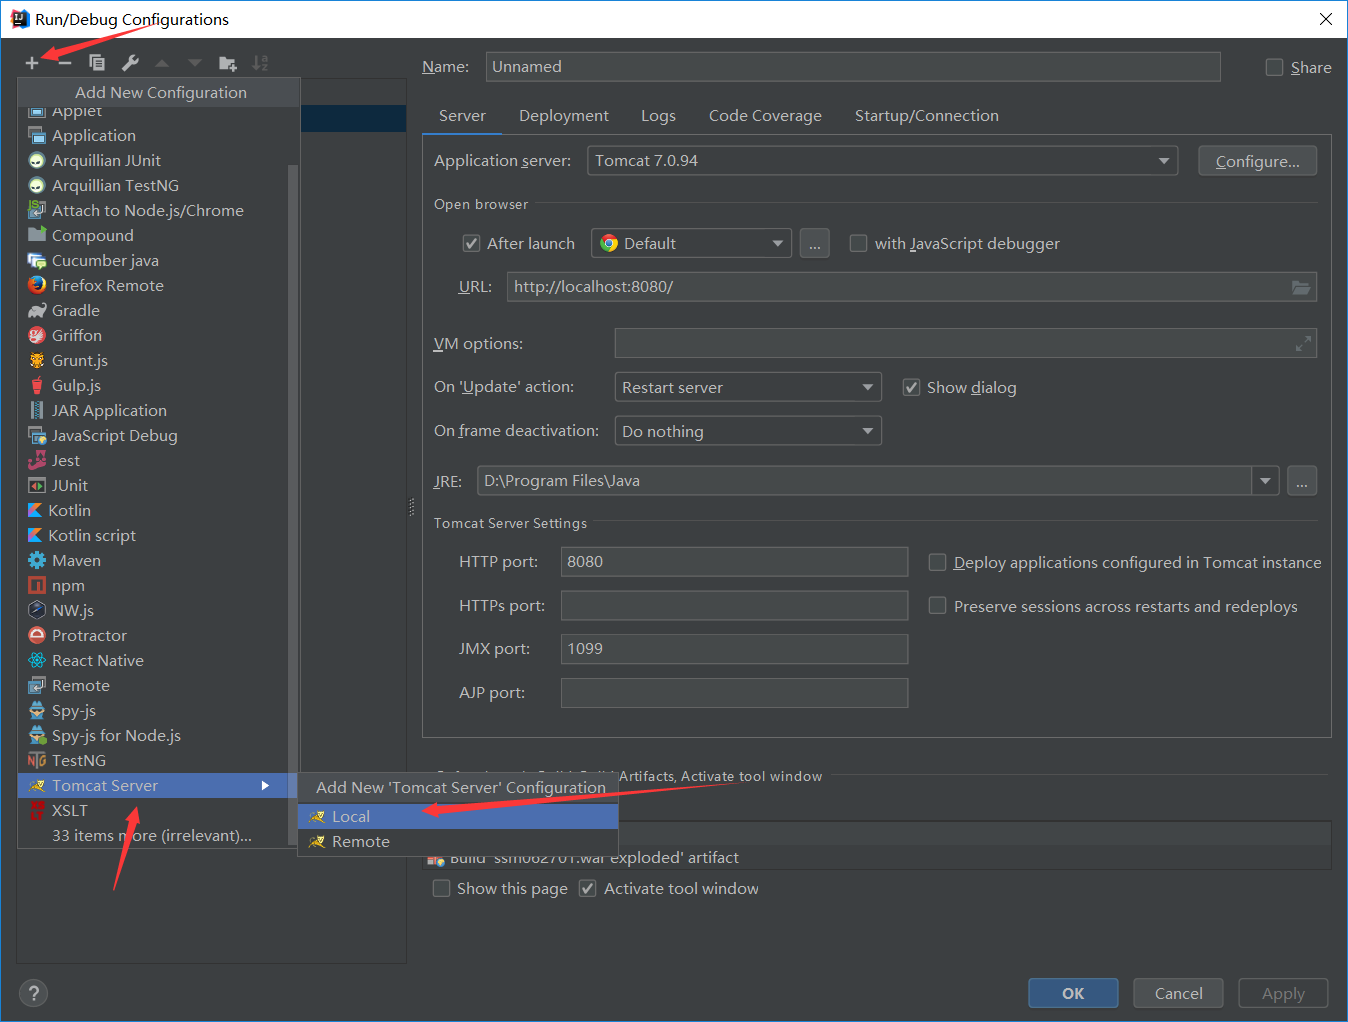1348x1022 pixels.
Task: Enable with JavaScript debugger checkbox
Action: tap(858, 243)
